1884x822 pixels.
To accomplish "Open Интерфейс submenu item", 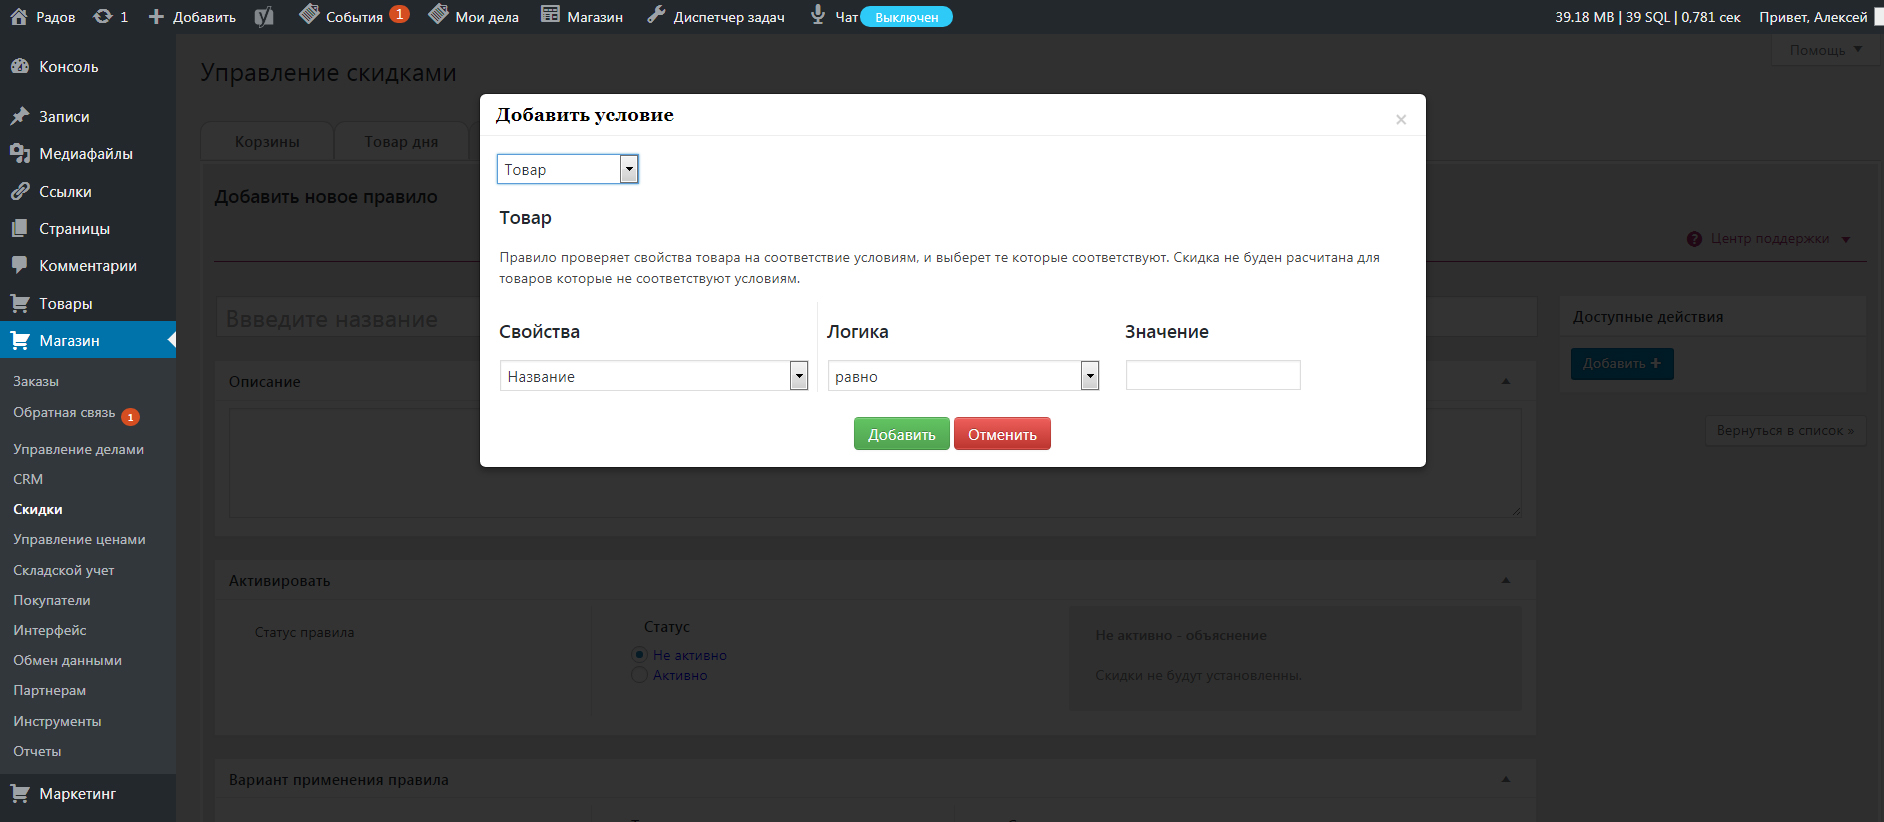I will click(x=50, y=630).
